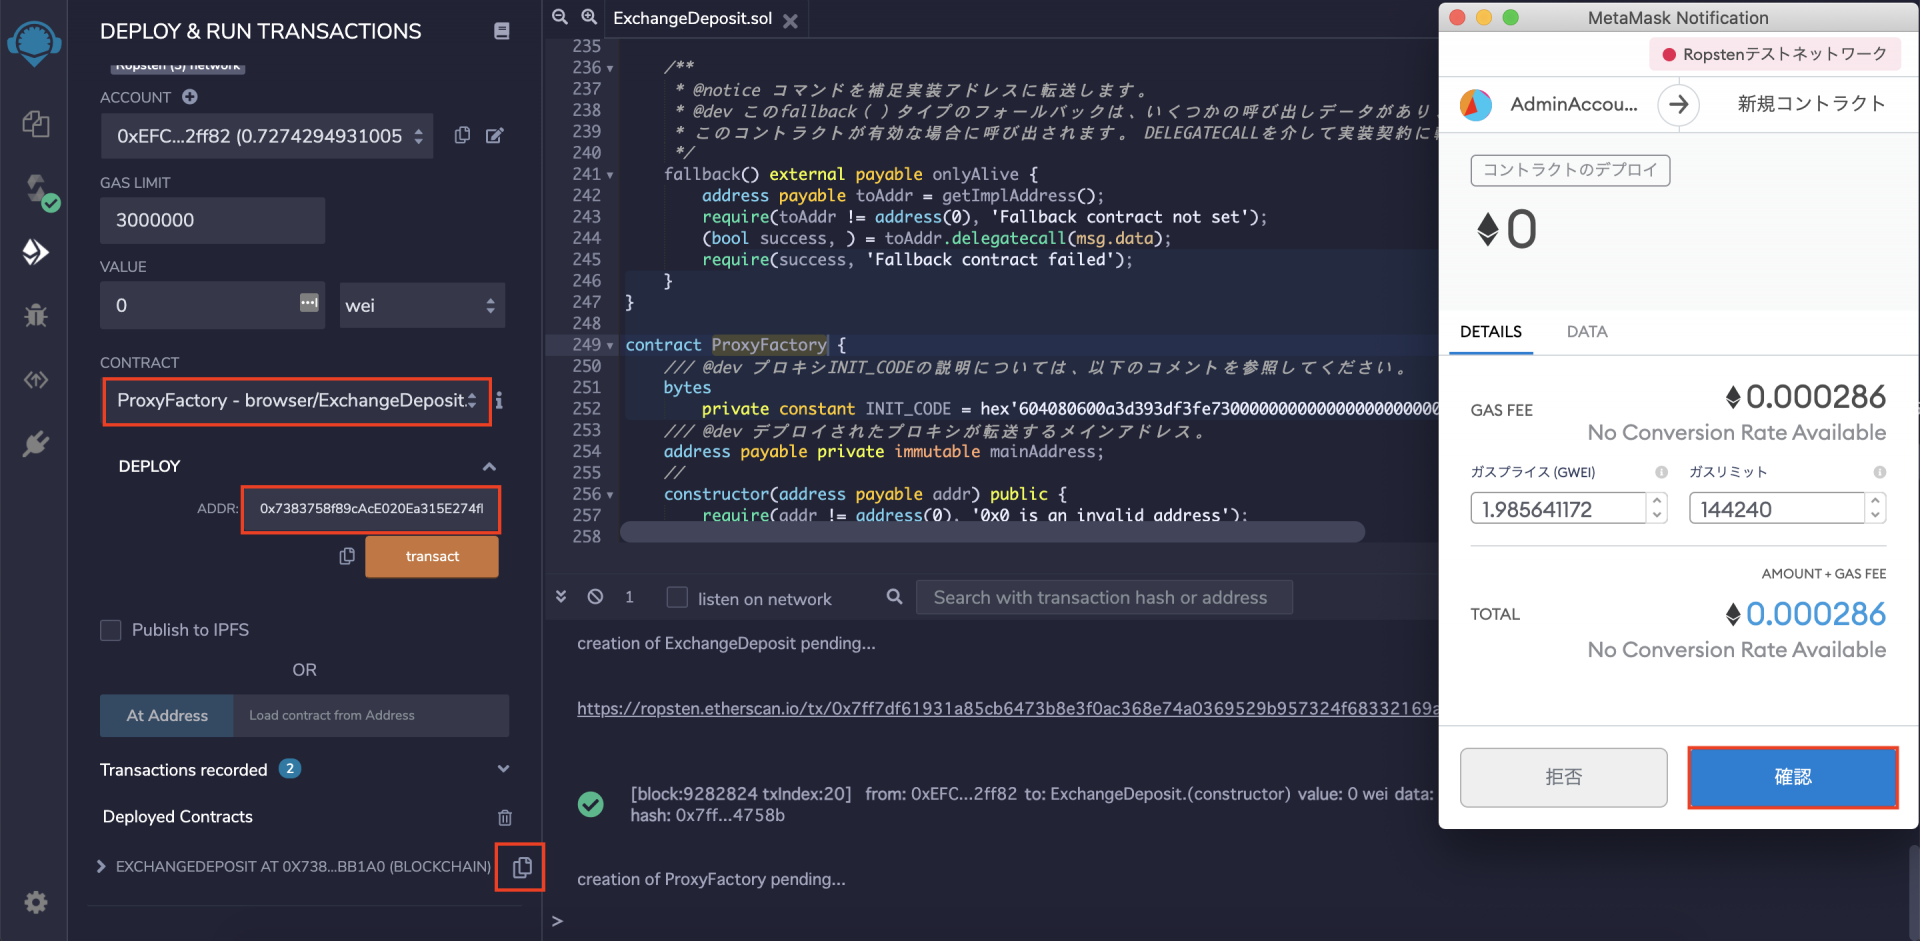Open Settings gear in Remix sidebar
The height and width of the screenshot is (941, 1920).
pyautogui.click(x=36, y=903)
